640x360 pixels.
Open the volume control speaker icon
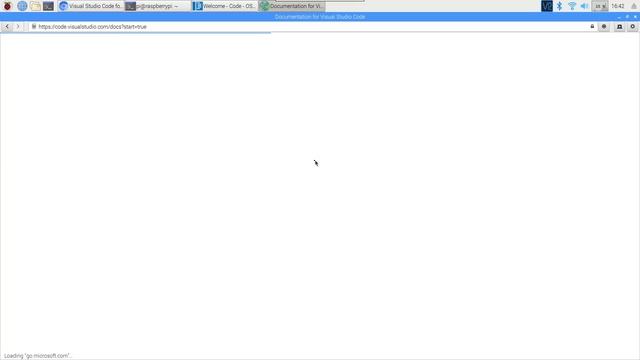pyautogui.click(x=584, y=6)
